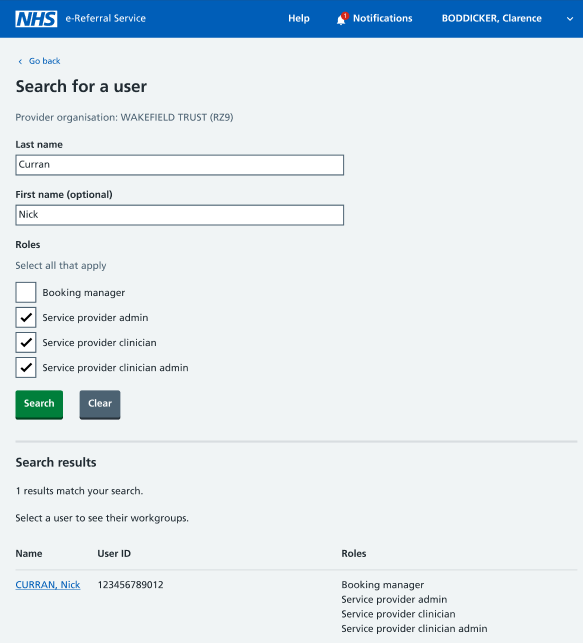Click Service provider admin in results
The image size is (583, 643).
[394, 600]
